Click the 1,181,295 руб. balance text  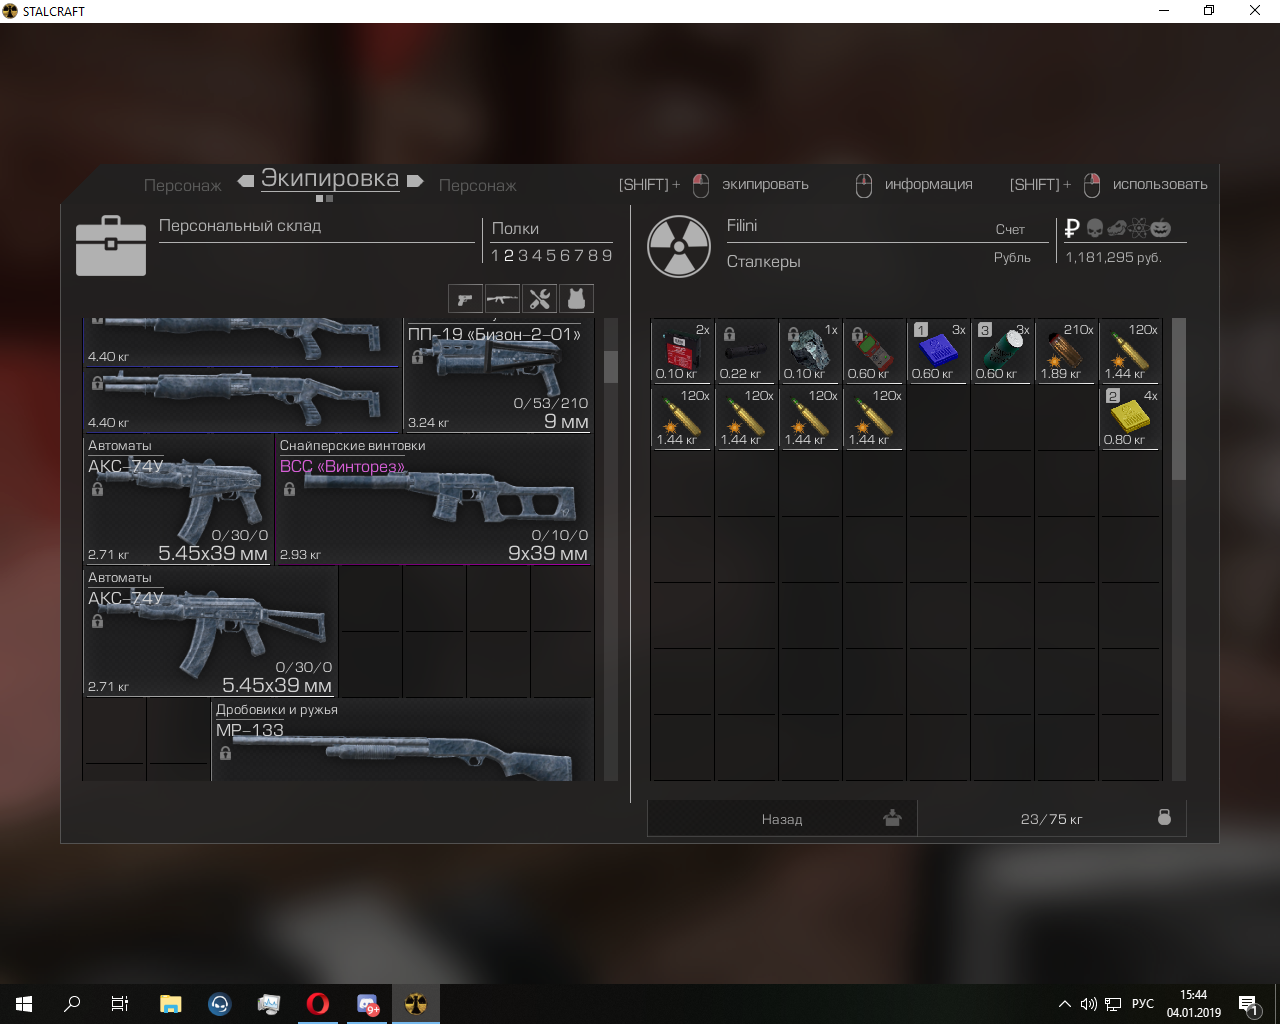1113,257
